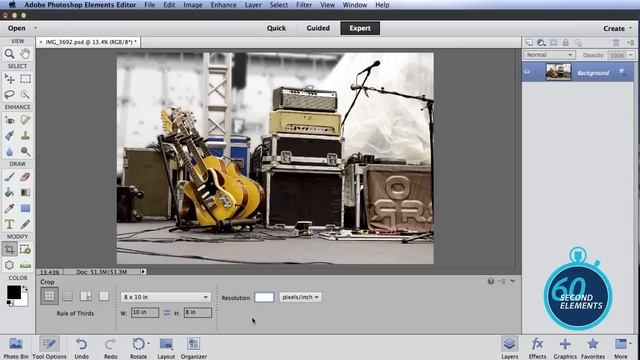Select the Blur tool water drop
Screen dimensions: 640x360
tap(9, 151)
